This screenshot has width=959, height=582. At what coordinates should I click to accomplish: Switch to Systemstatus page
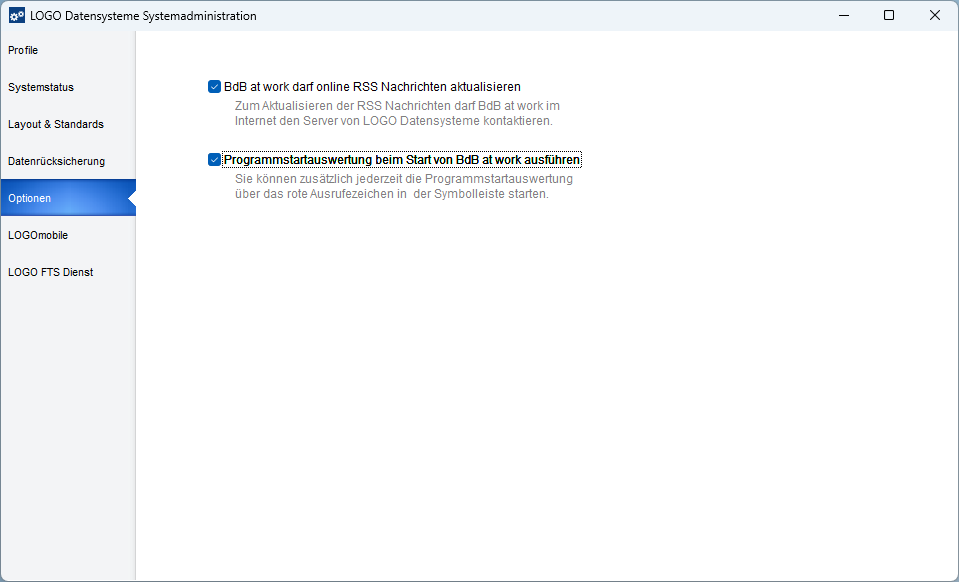pos(68,87)
